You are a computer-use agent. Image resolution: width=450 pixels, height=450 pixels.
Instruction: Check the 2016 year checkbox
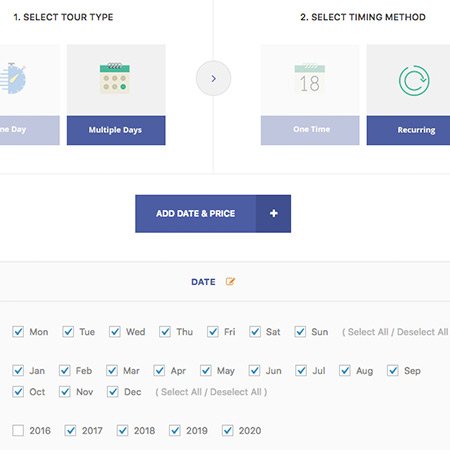click(18, 430)
